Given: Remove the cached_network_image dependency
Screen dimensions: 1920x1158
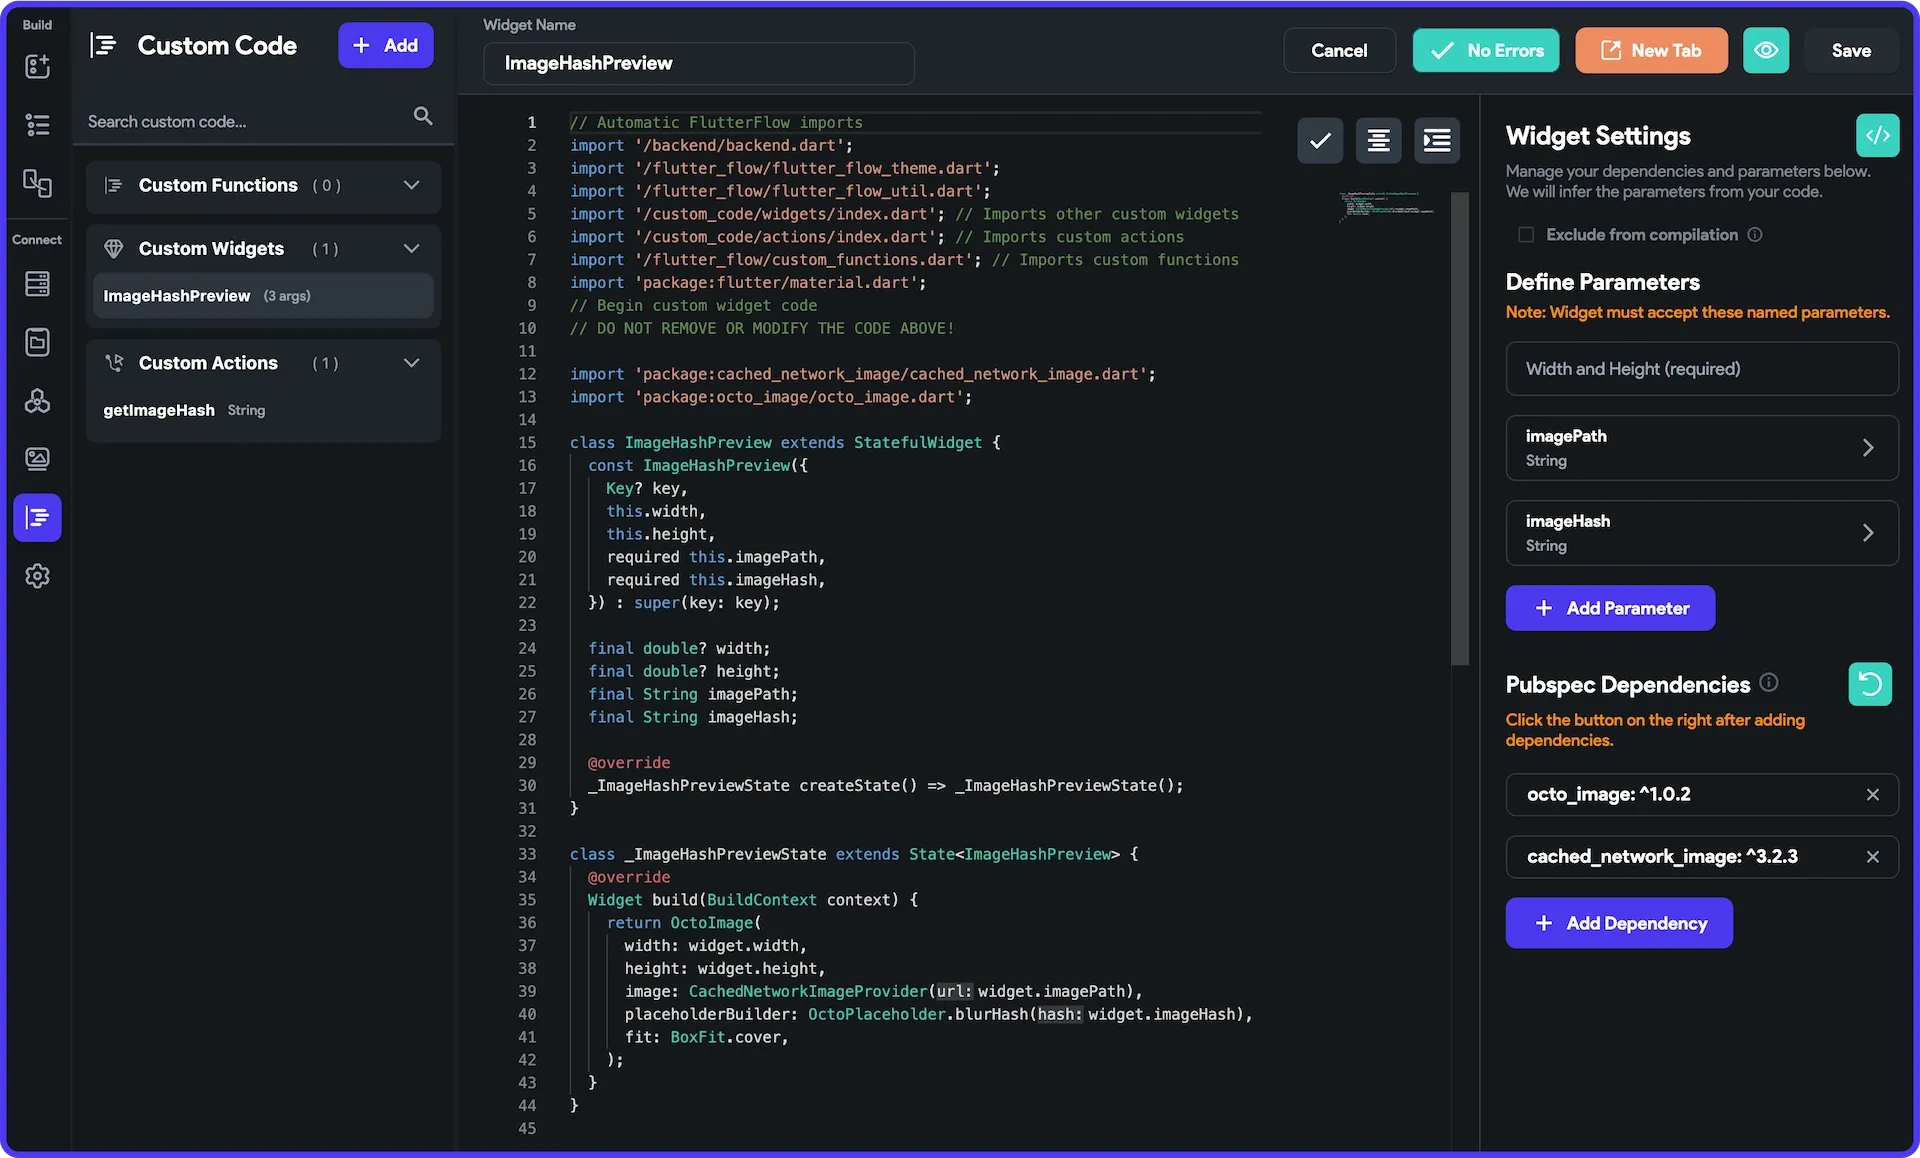Looking at the screenshot, I should (x=1872, y=857).
